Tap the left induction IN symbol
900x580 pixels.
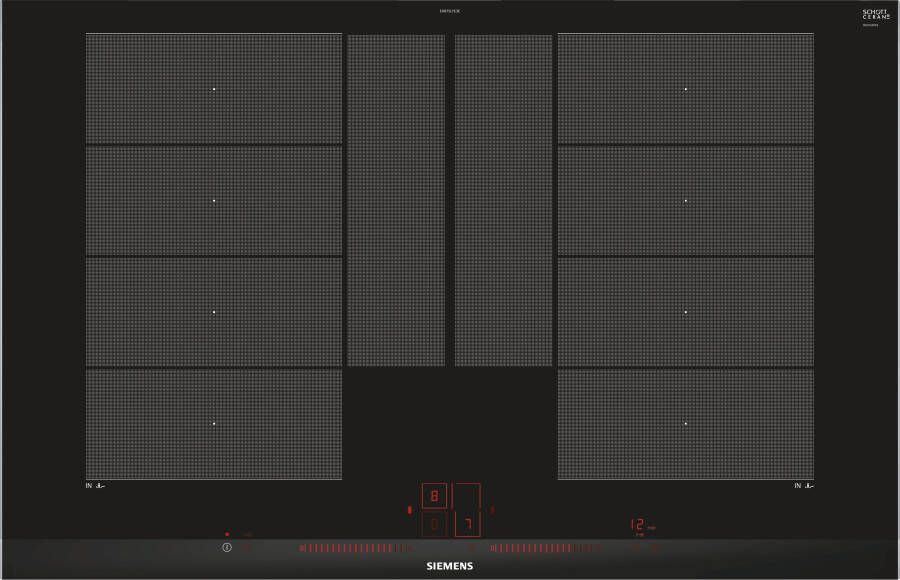coord(96,486)
